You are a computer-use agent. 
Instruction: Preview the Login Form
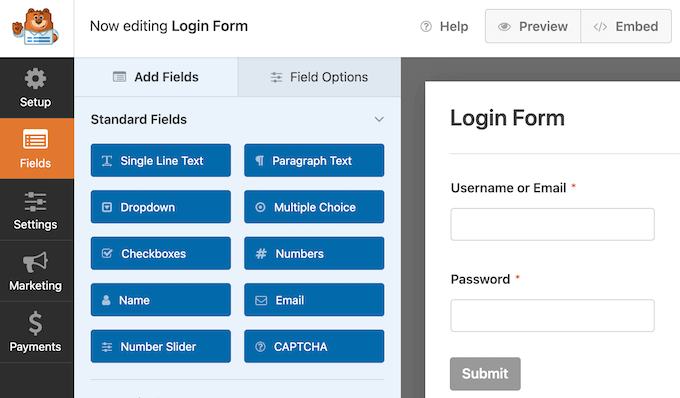(x=533, y=26)
